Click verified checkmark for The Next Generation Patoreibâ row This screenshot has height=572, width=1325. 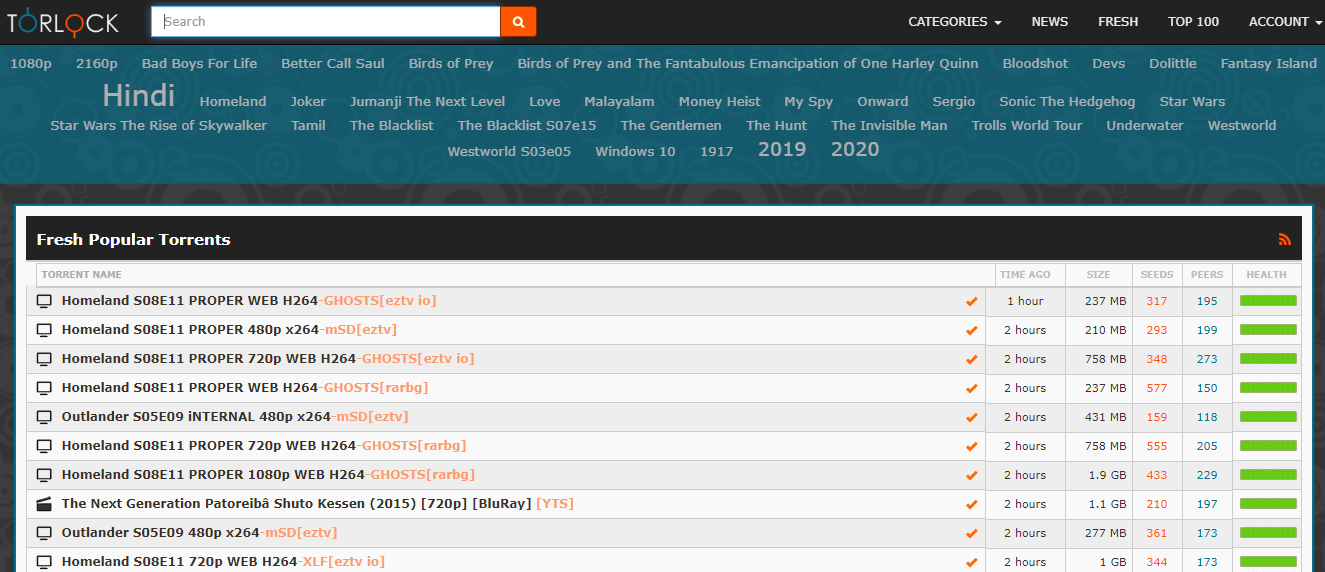click(971, 504)
